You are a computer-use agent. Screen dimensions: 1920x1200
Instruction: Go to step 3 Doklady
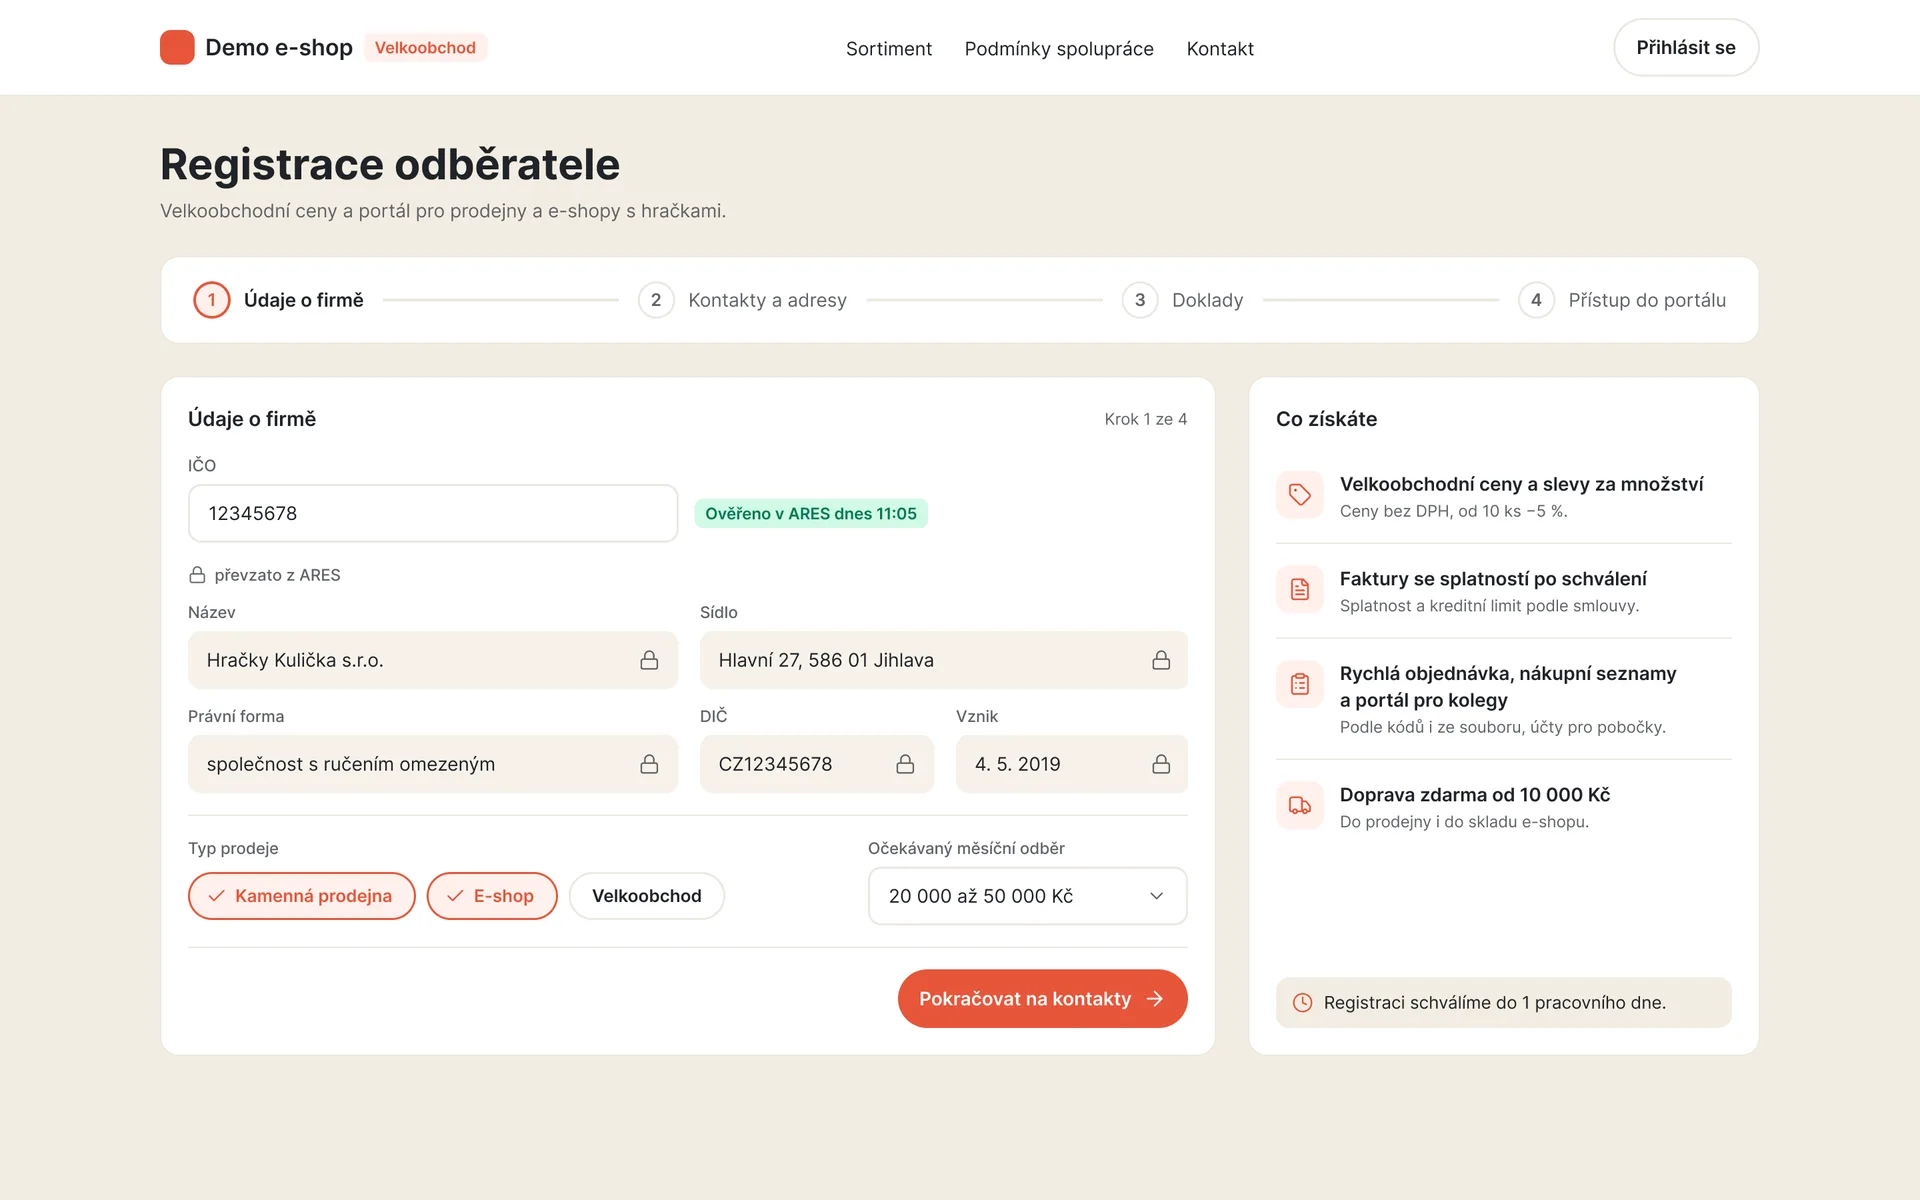(x=1183, y=300)
